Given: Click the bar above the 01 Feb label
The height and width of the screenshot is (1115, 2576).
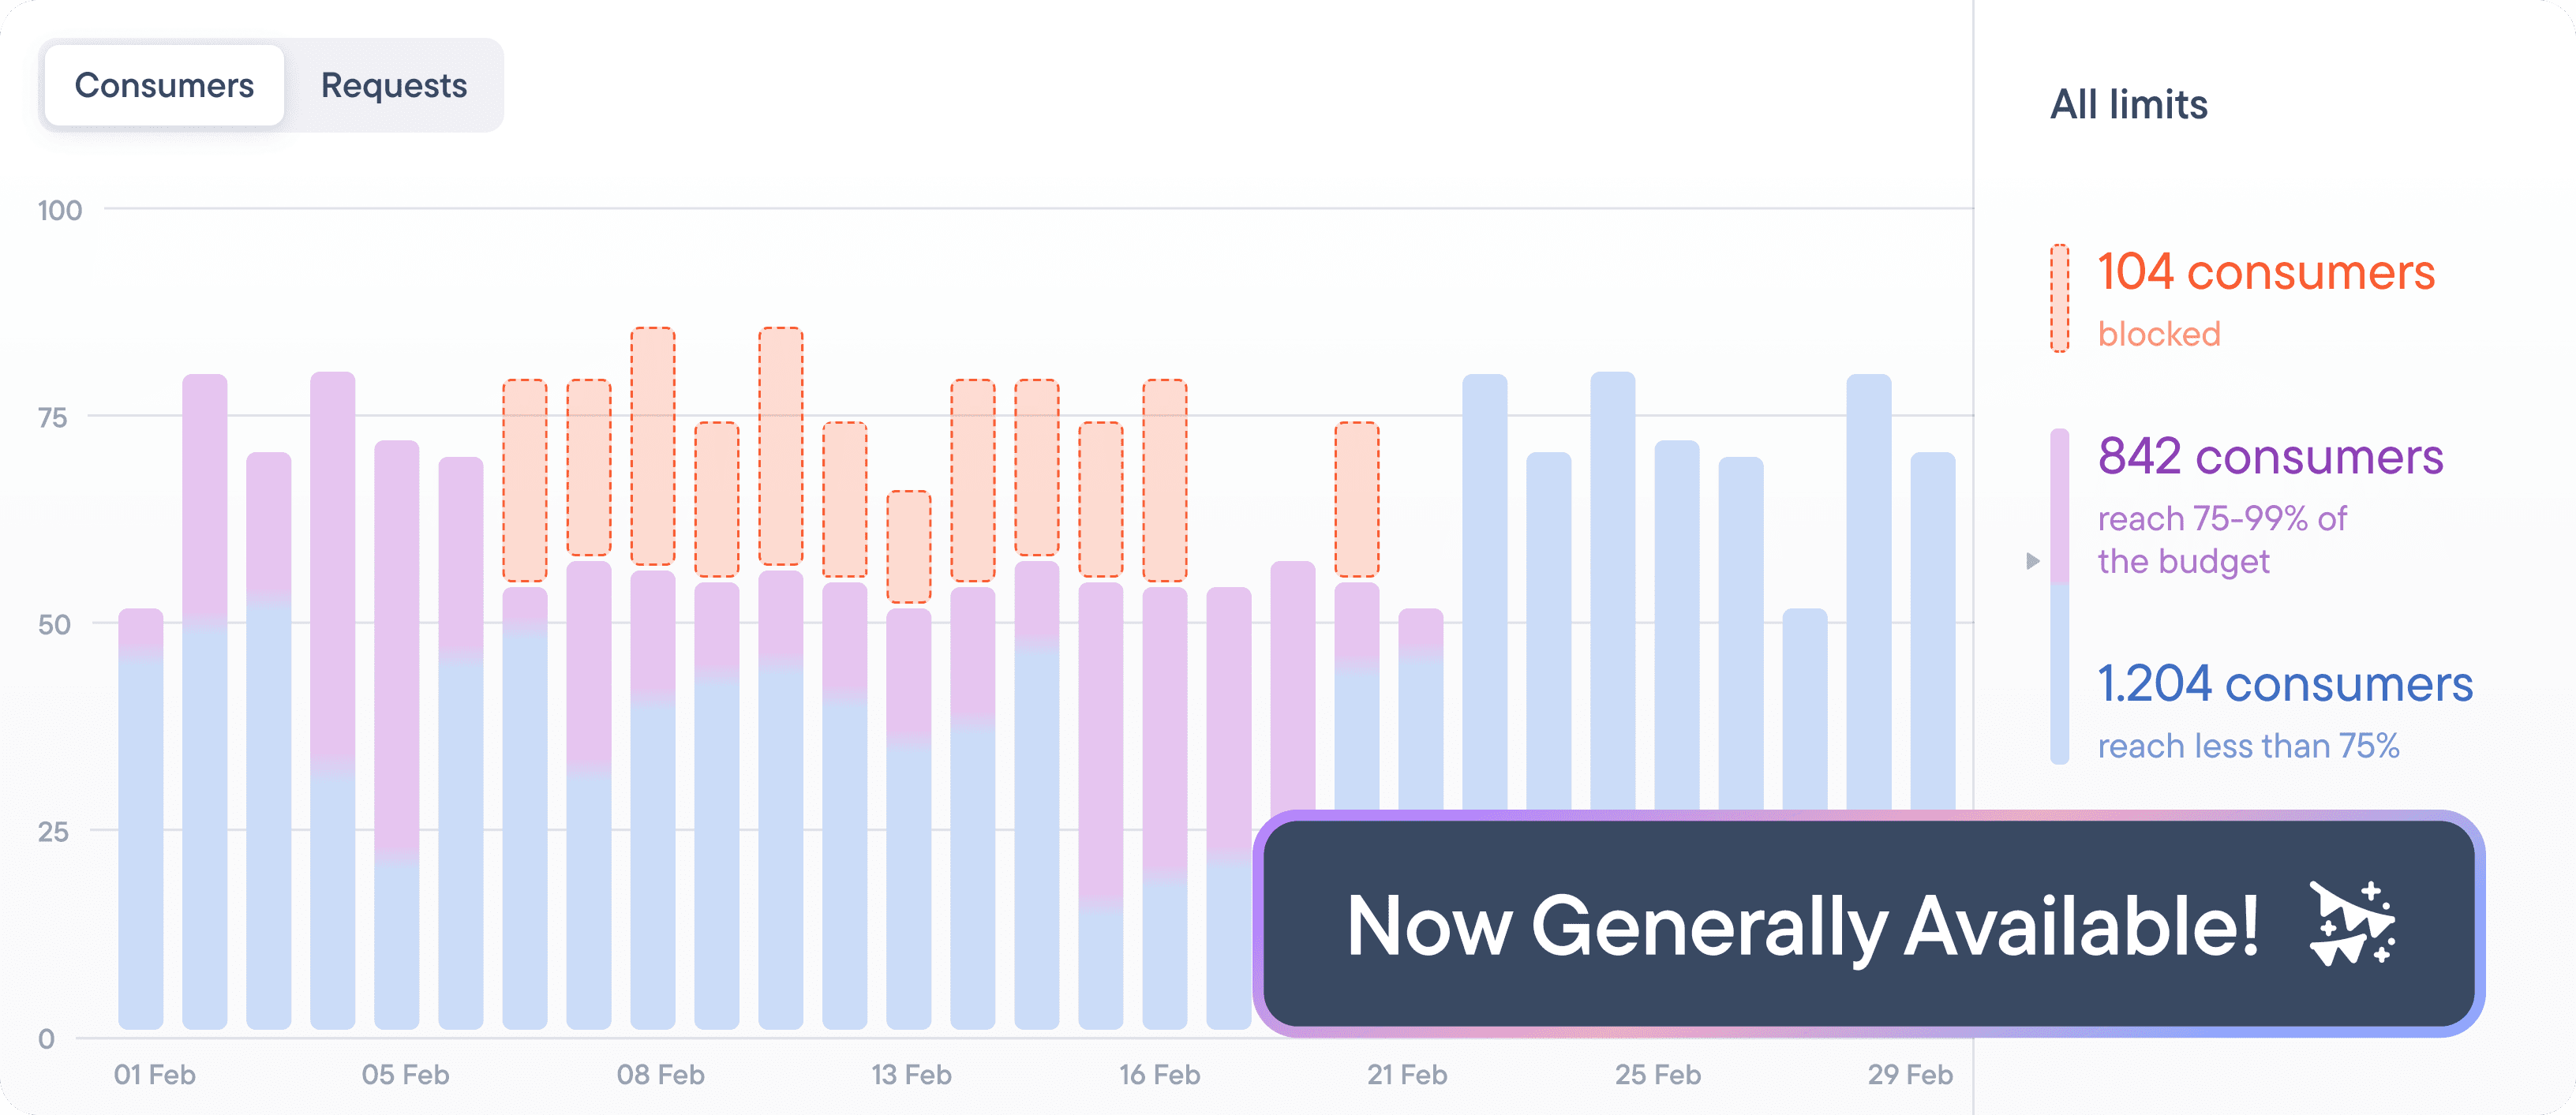Looking at the screenshot, I should (x=141, y=820).
